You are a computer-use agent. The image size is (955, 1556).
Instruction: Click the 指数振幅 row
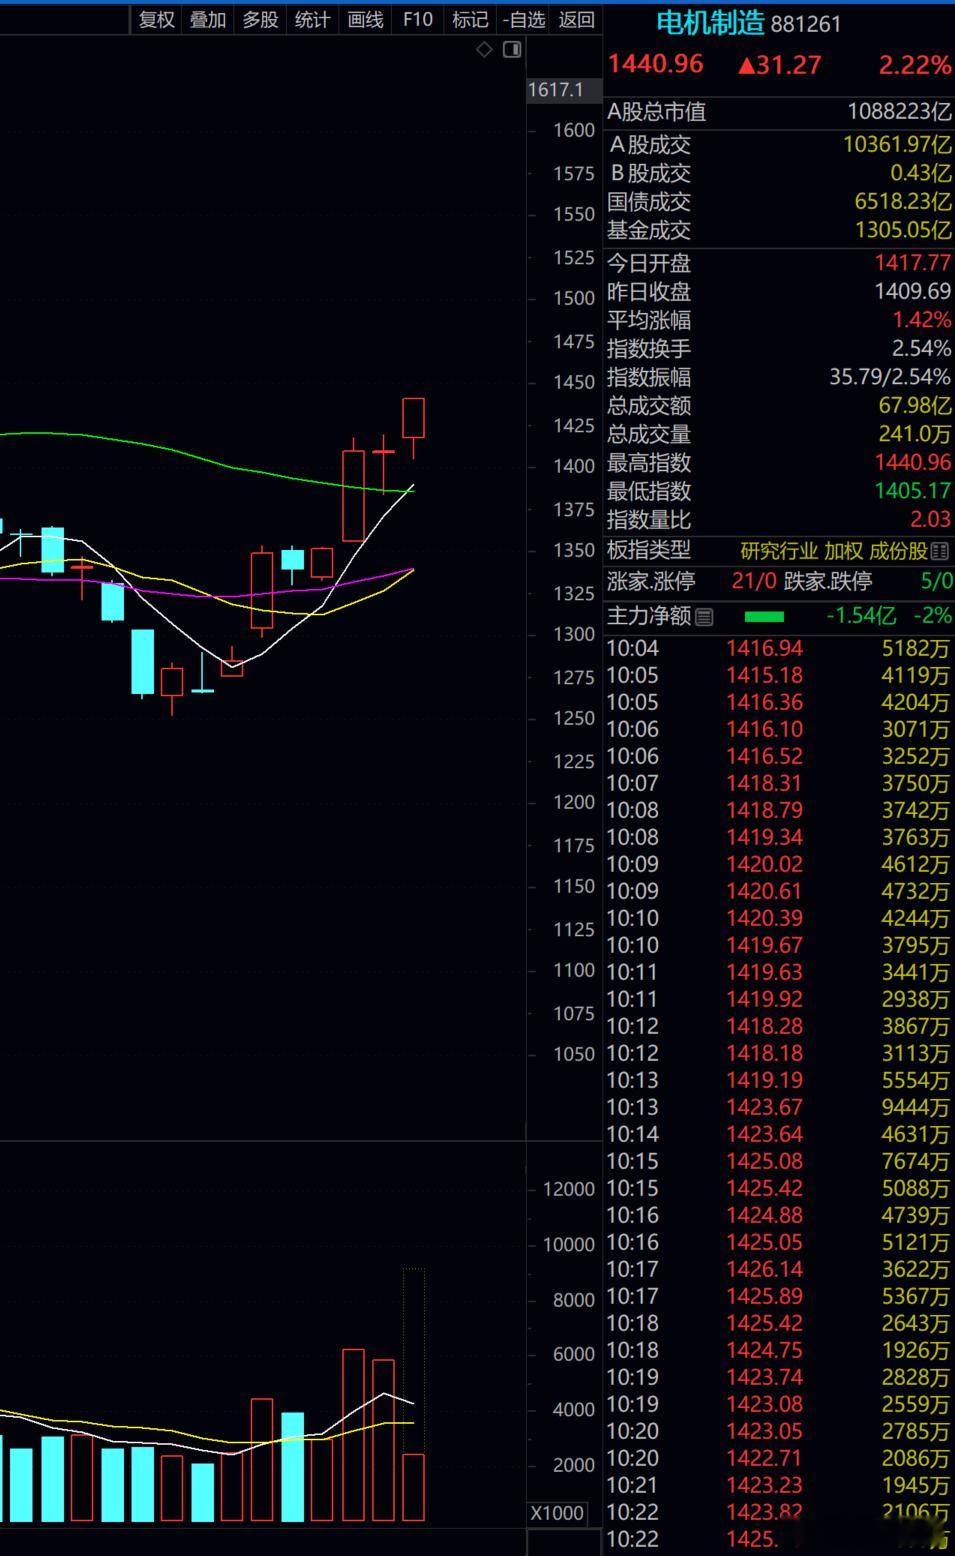pyautogui.click(x=779, y=377)
